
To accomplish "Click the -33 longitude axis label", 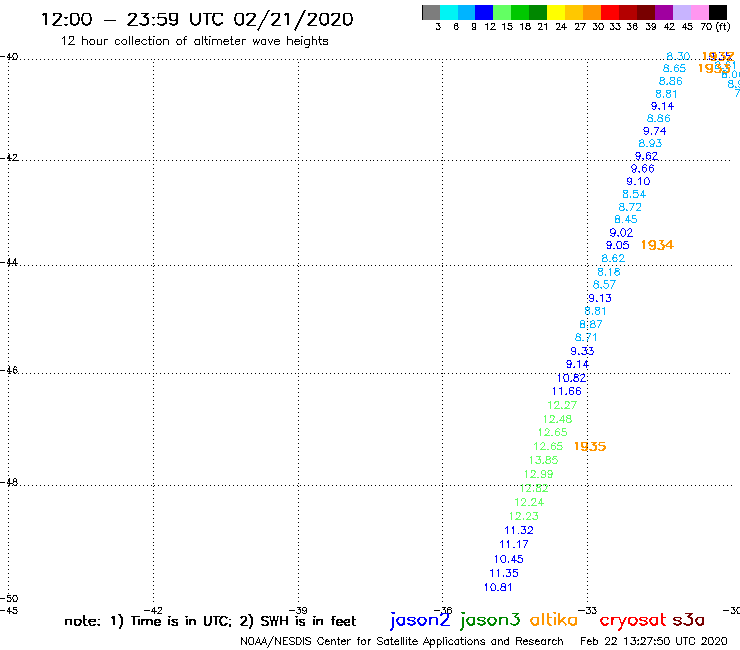I will [x=588, y=611].
